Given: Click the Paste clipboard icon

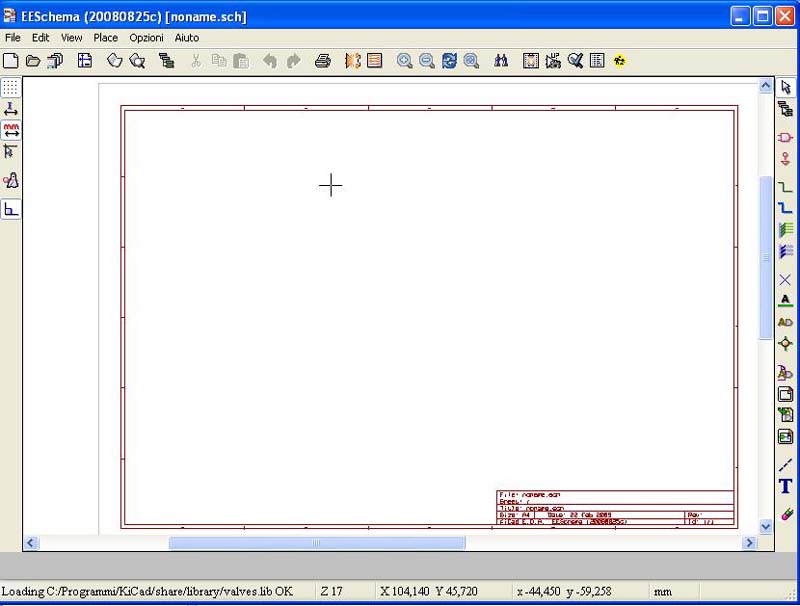Looking at the screenshot, I should tap(241, 61).
